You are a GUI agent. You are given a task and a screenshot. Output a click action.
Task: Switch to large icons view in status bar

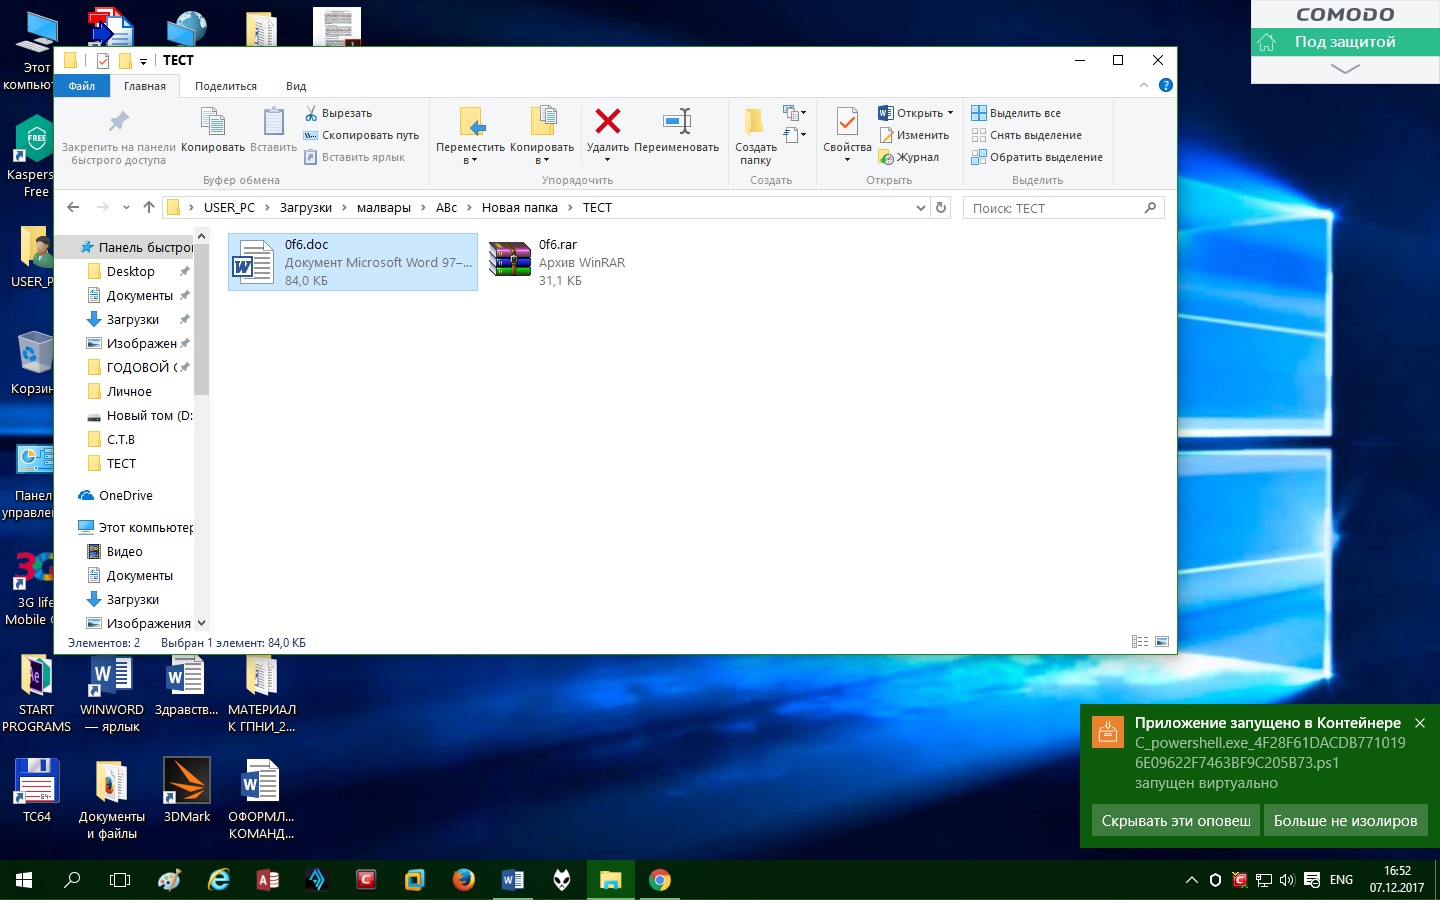coord(1162,642)
